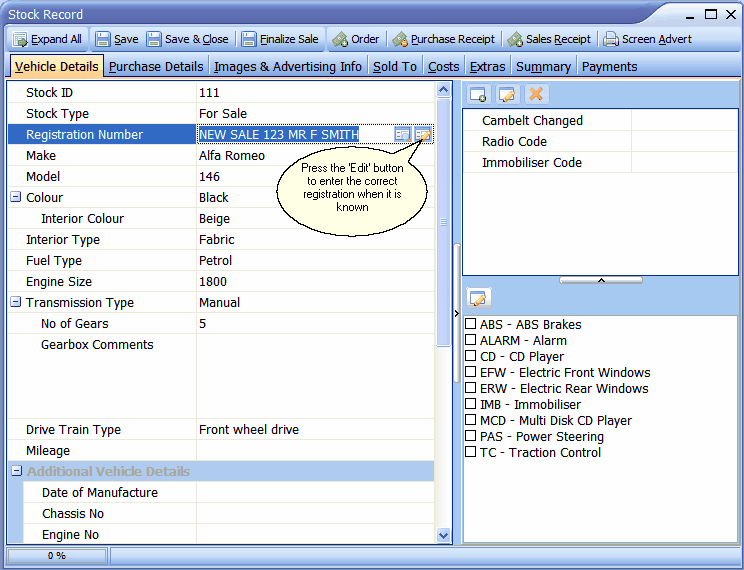This screenshot has height=570, width=744.
Task: Click the Make value Alfa Romeo
Action: tap(232, 156)
